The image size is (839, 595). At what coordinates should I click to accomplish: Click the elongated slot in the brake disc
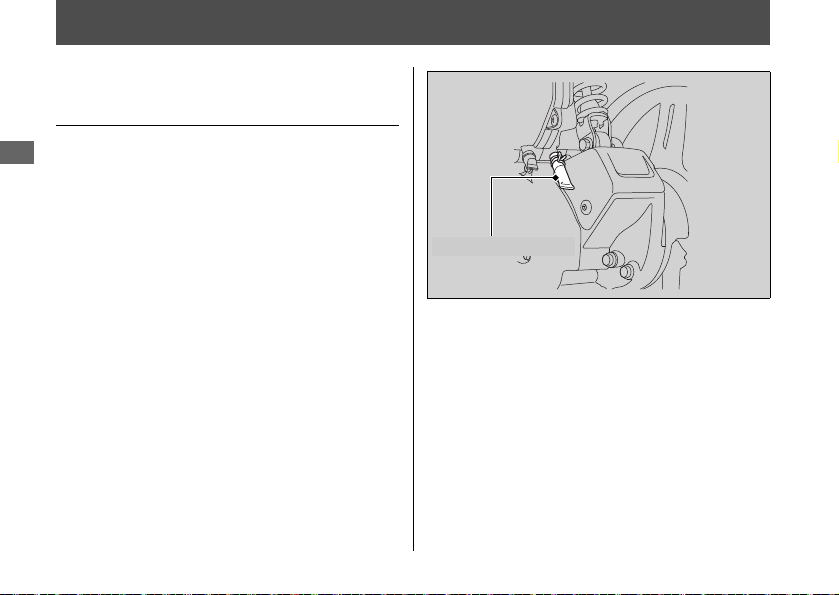tap(668, 127)
